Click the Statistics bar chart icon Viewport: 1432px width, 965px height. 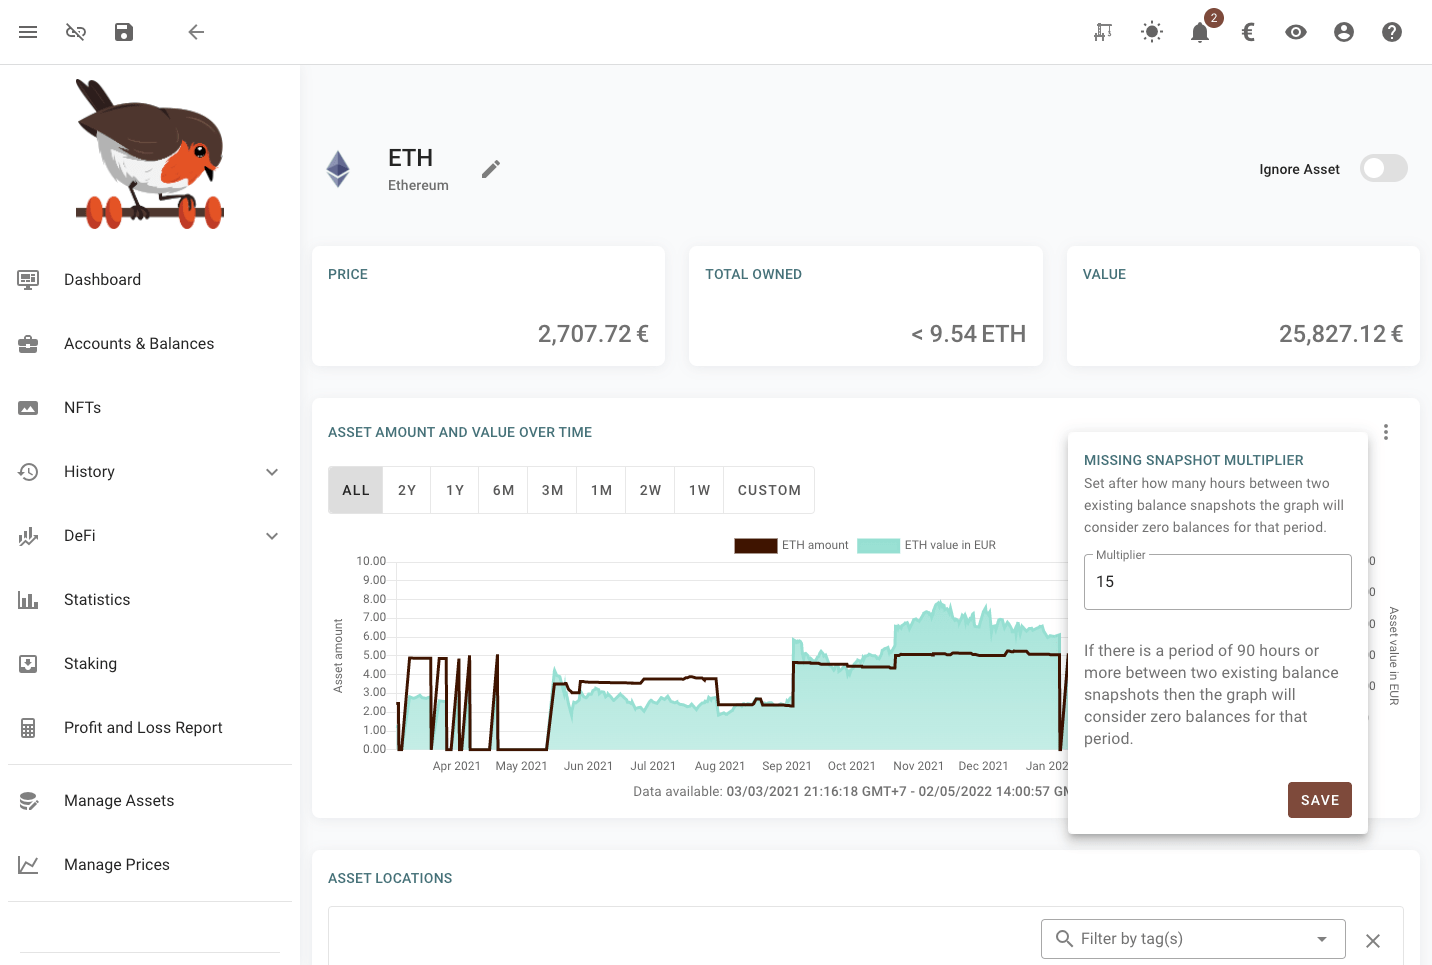point(28,600)
